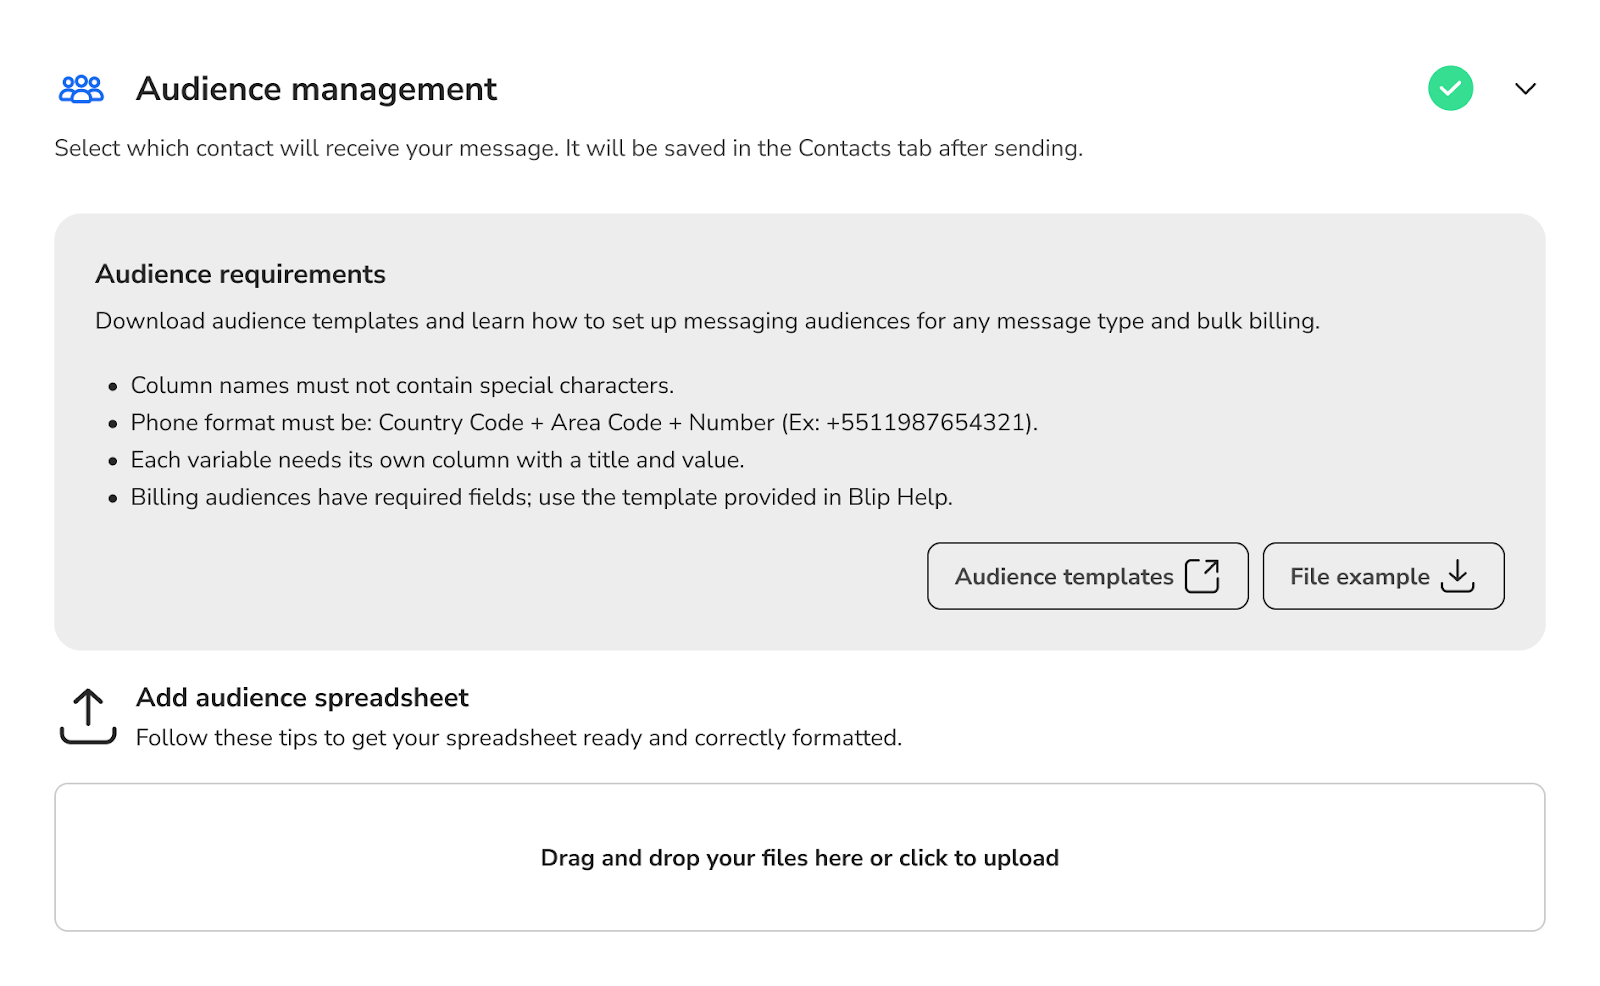
Task: Open the Audience templates button label
Action: coord(1064,577)
